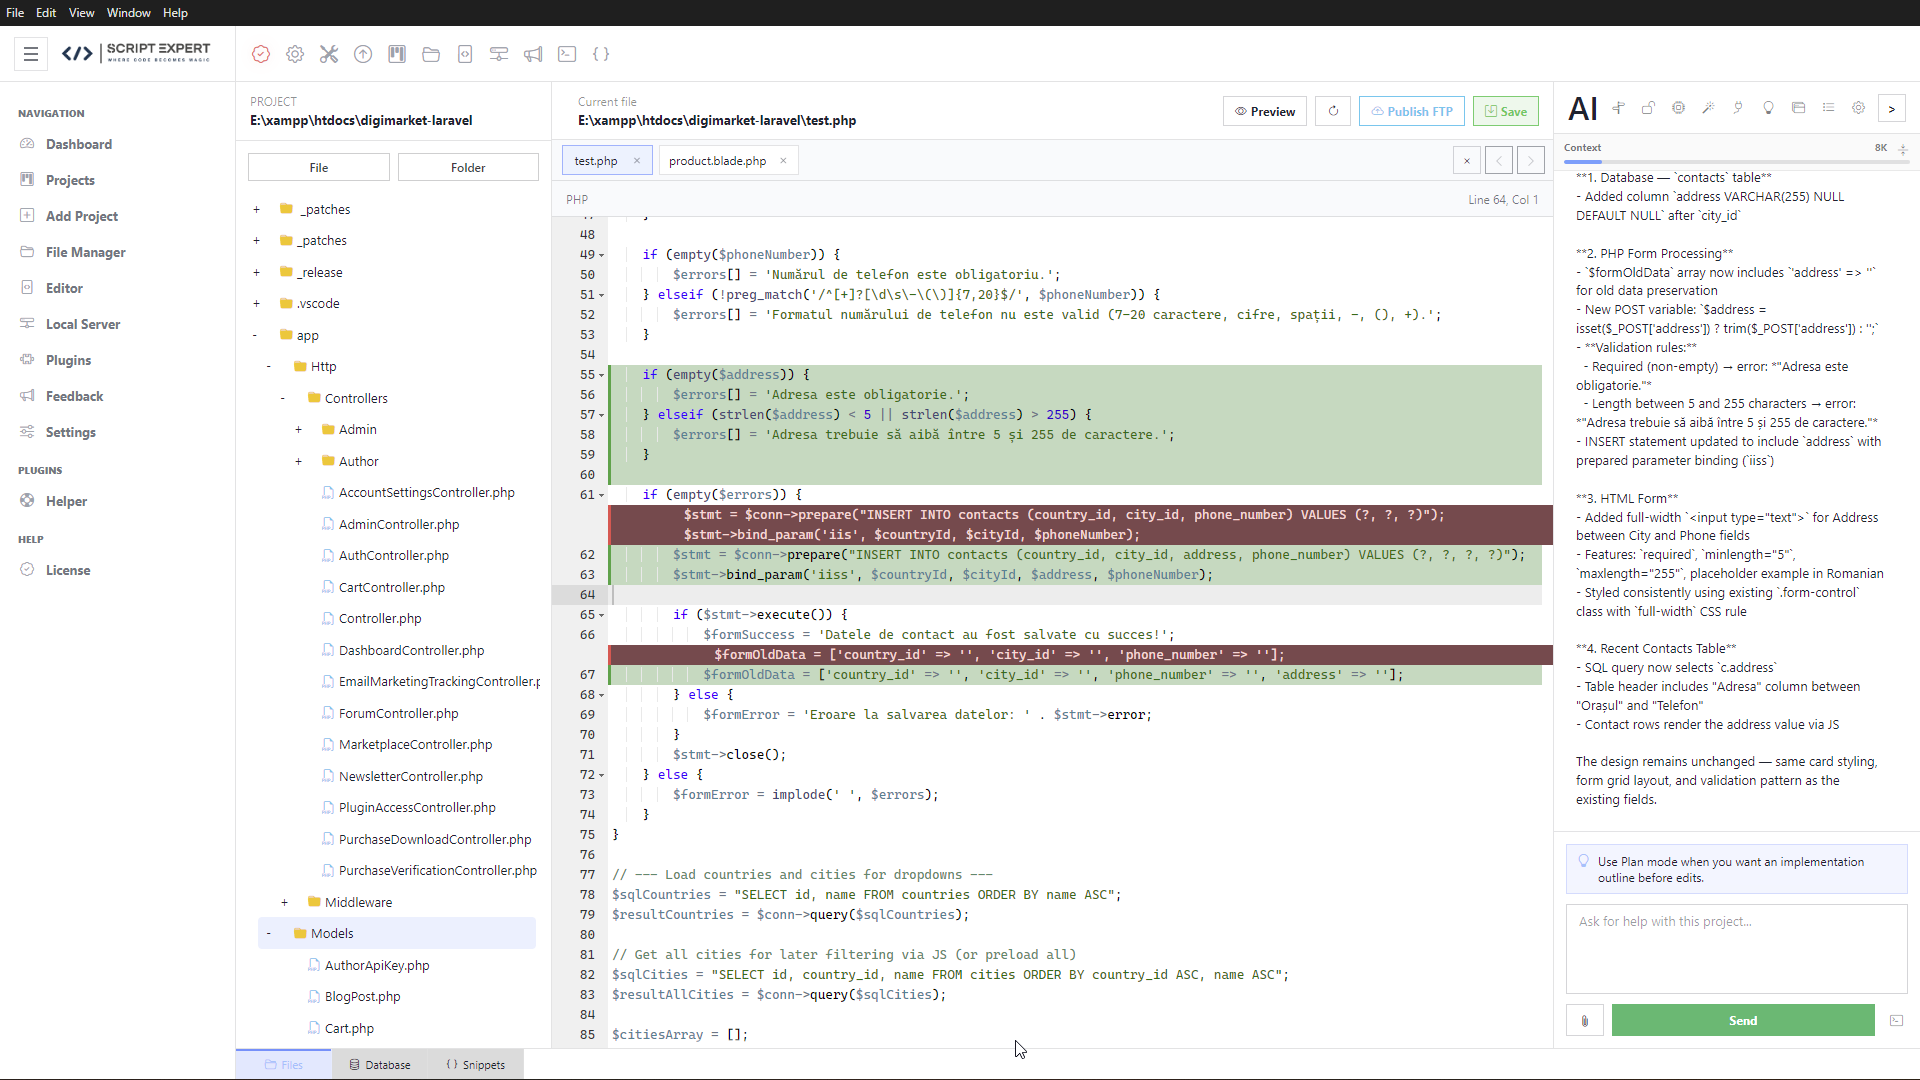This screenshot has width=1920, height=1080.
Task: Open the gear settings icon in top toolbar
Action: [x=295, y=54]
